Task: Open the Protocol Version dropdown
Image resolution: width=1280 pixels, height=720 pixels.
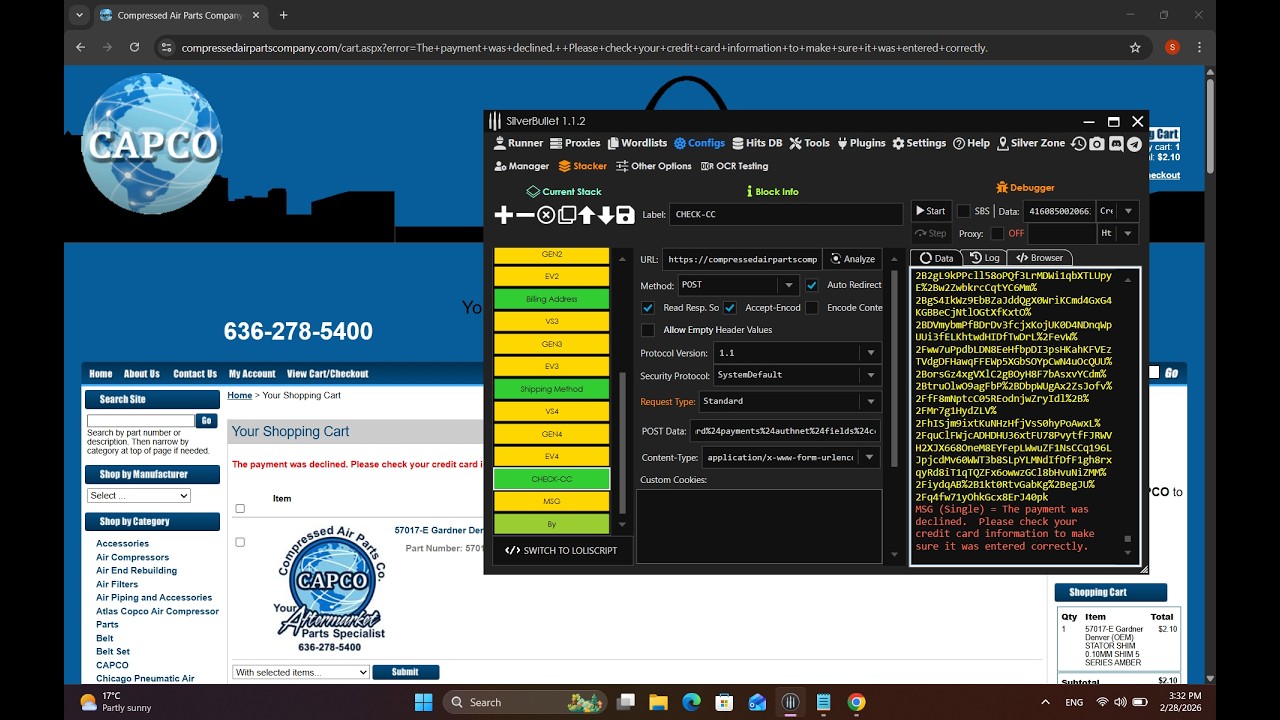Action: 797,353
